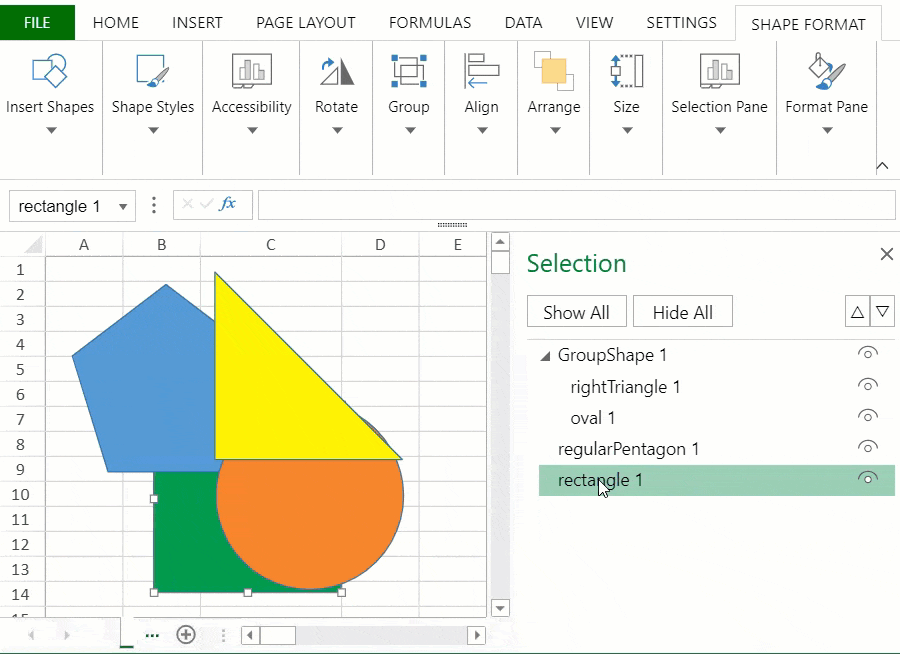
Task: Close the Selection pane
Action: (887, 254)
